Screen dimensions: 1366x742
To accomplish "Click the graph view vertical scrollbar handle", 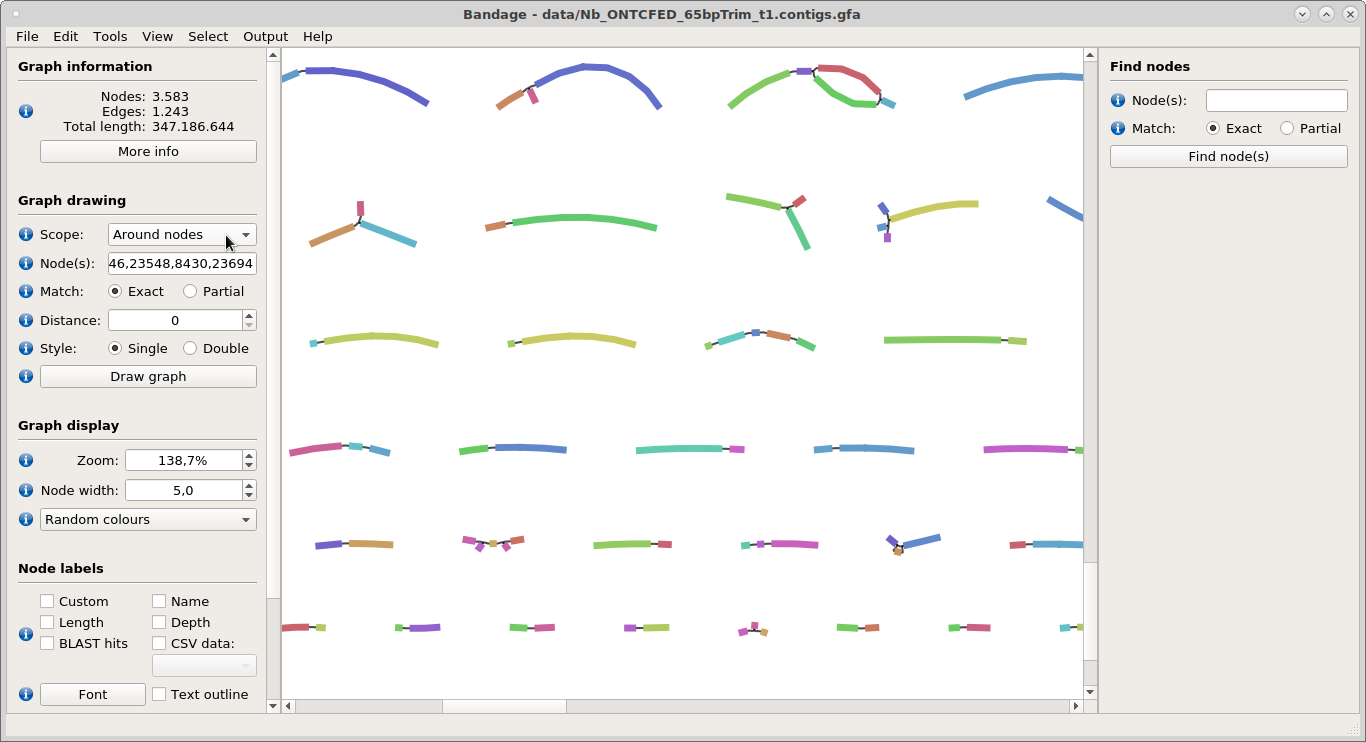I will tap(1090, 611).
